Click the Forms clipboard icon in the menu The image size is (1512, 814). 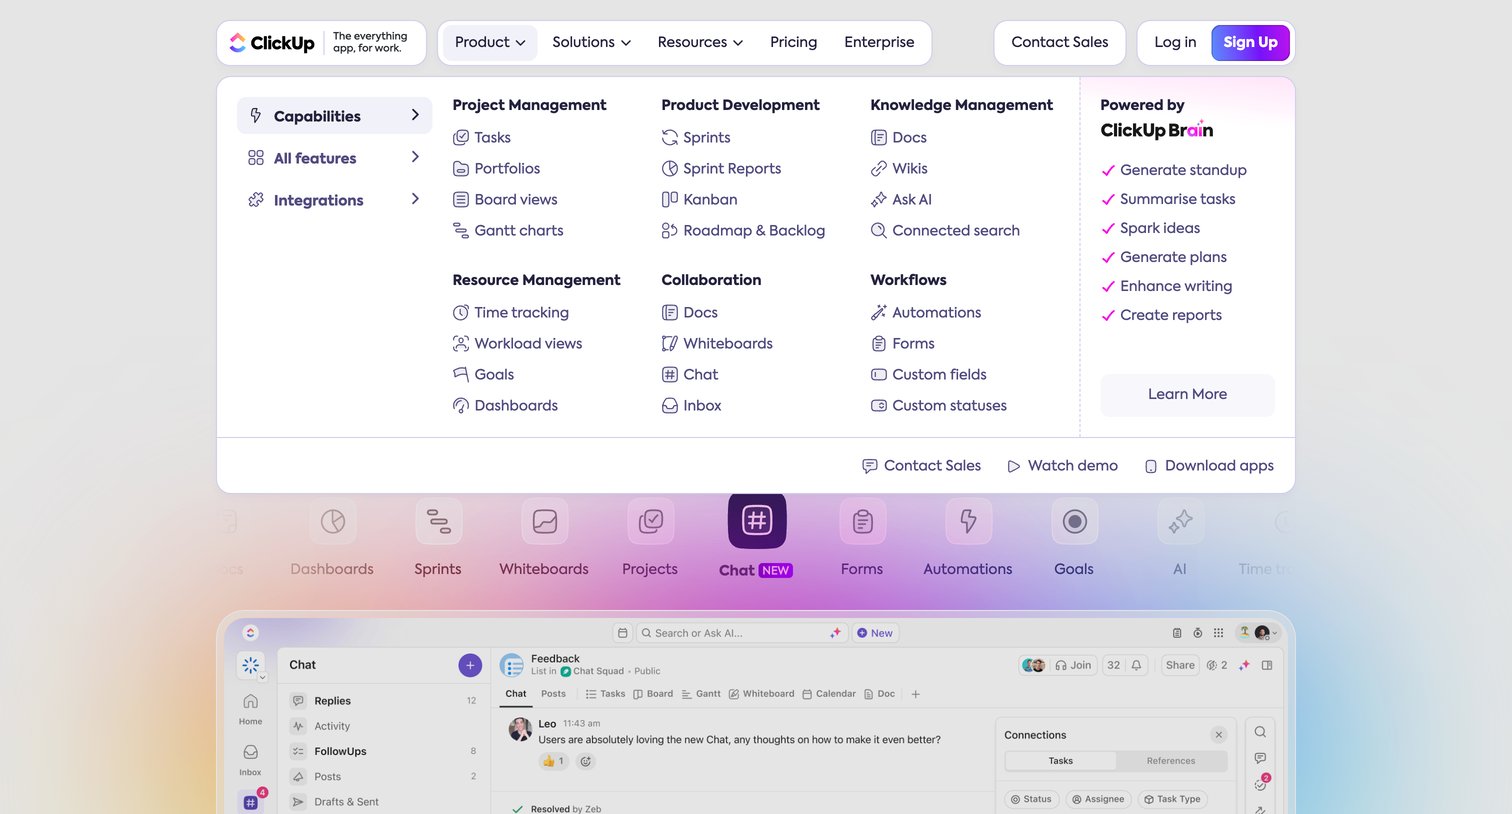879,344
